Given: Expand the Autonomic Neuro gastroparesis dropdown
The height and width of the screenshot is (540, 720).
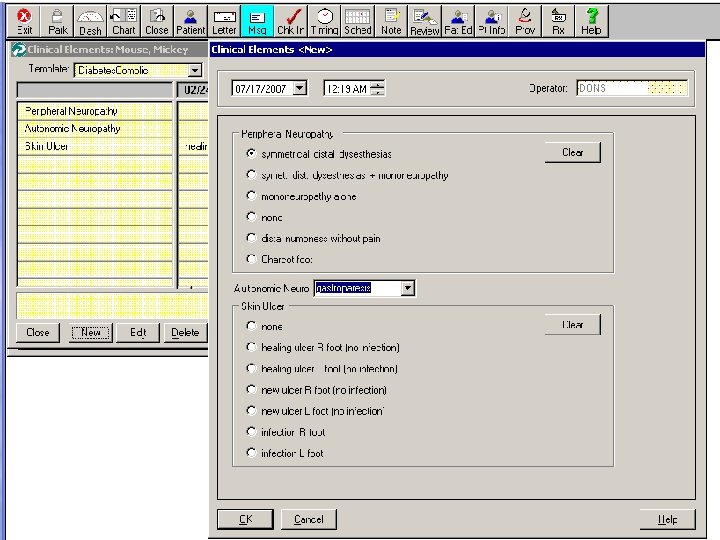Looking at the screenshot, I should [407, 288].
